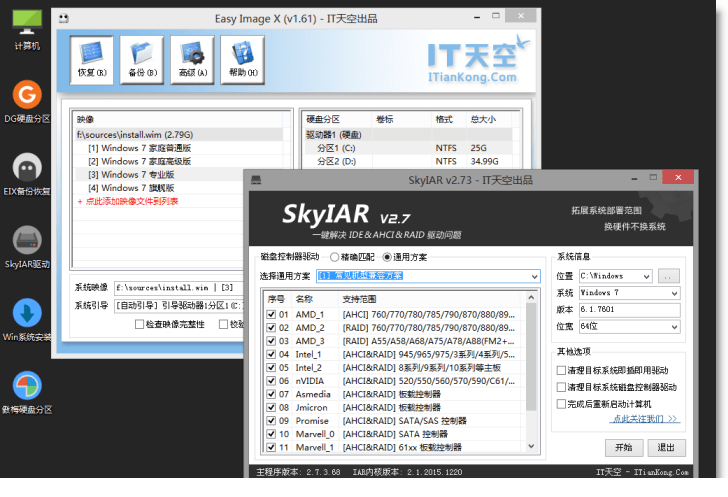Uncheck driver row 04 Intel_1
The height and width of the screenshot is (497, 728).
(x=271, y=354)
